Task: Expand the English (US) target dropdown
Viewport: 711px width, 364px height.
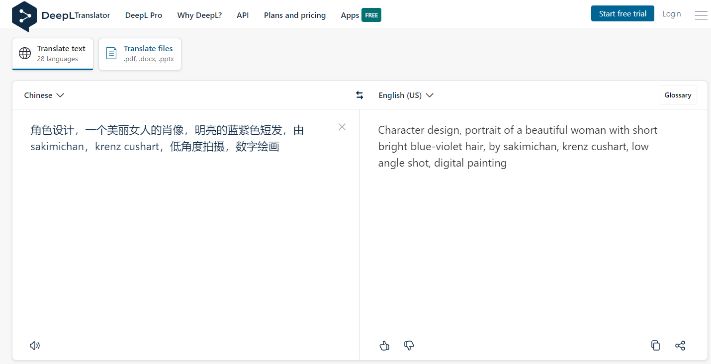Action: (406, 95)
